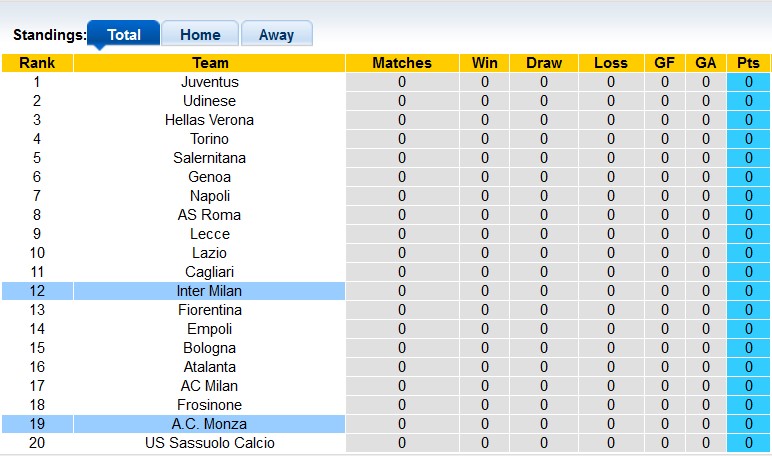Screen dimensions: 772x456
Task: Click the GF column header
Action: click(664, 63)
